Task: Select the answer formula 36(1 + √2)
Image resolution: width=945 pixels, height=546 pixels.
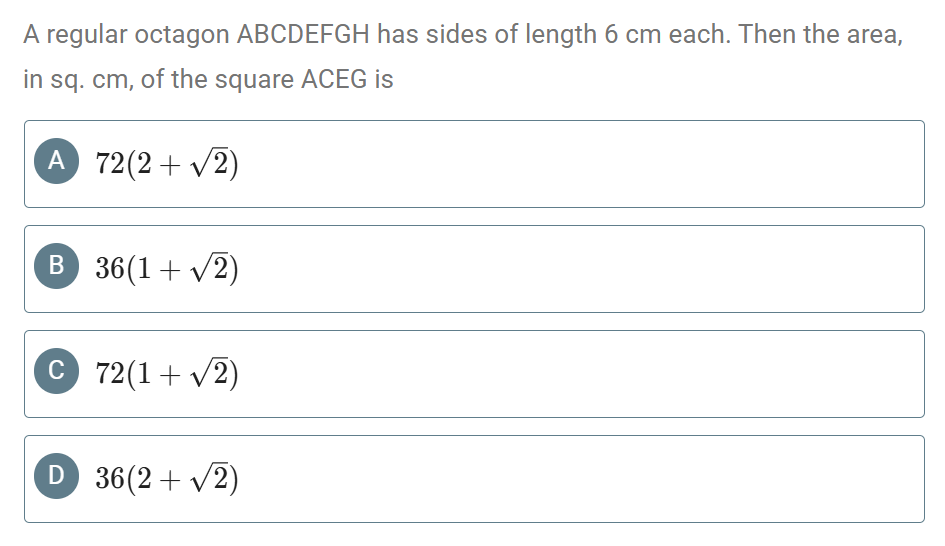Action: (x=167, y=268)
